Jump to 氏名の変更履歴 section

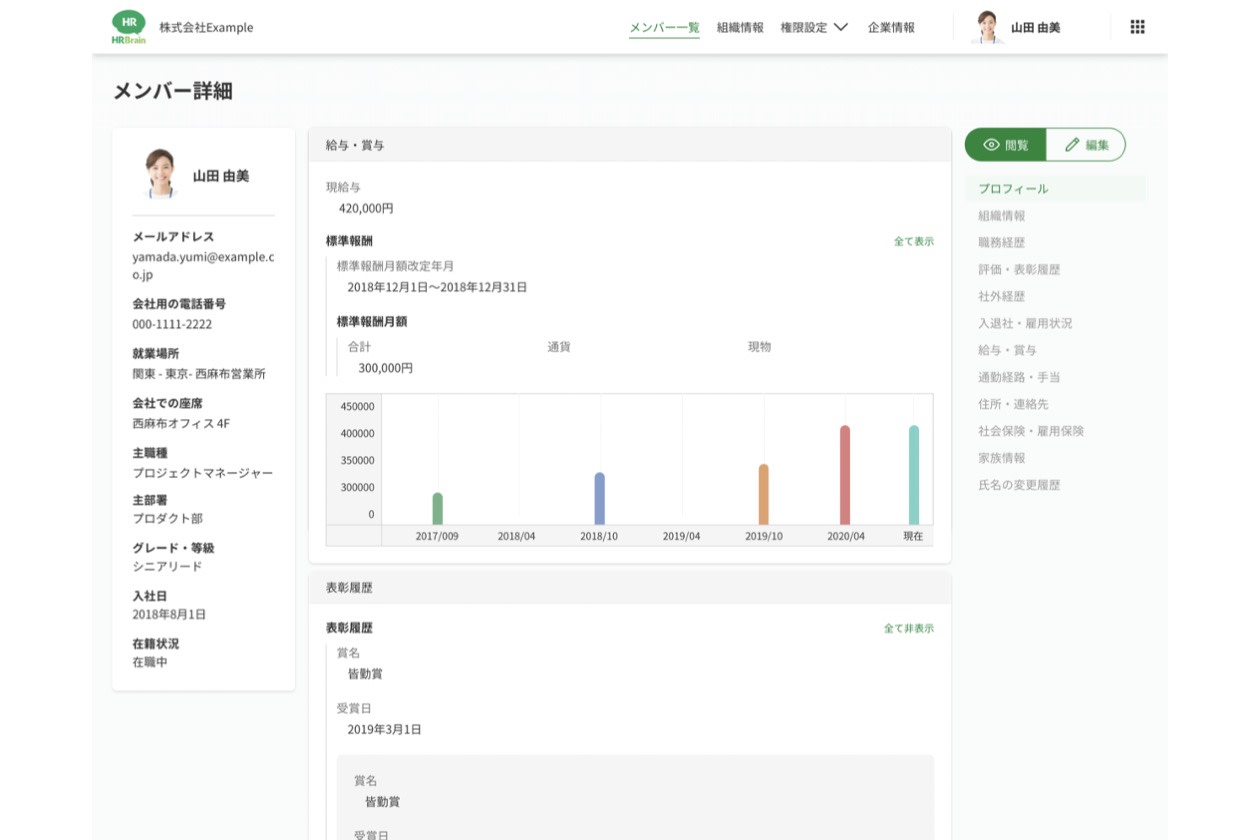[1019, 485]
